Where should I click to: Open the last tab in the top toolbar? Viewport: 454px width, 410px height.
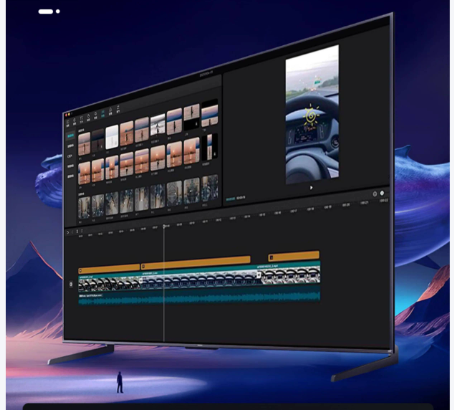[118, 109]
